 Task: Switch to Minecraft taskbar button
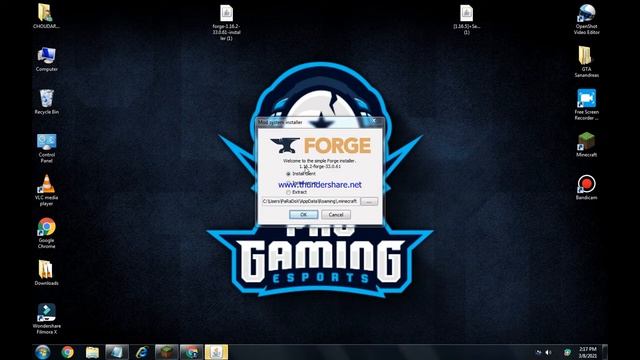coord(167,352)
